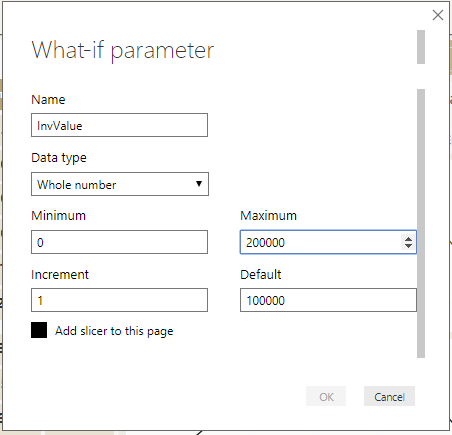The height and width of the screenshot is (435, 452).
Task: Increase Maximum value with up arrow
Action: (408, 238)
